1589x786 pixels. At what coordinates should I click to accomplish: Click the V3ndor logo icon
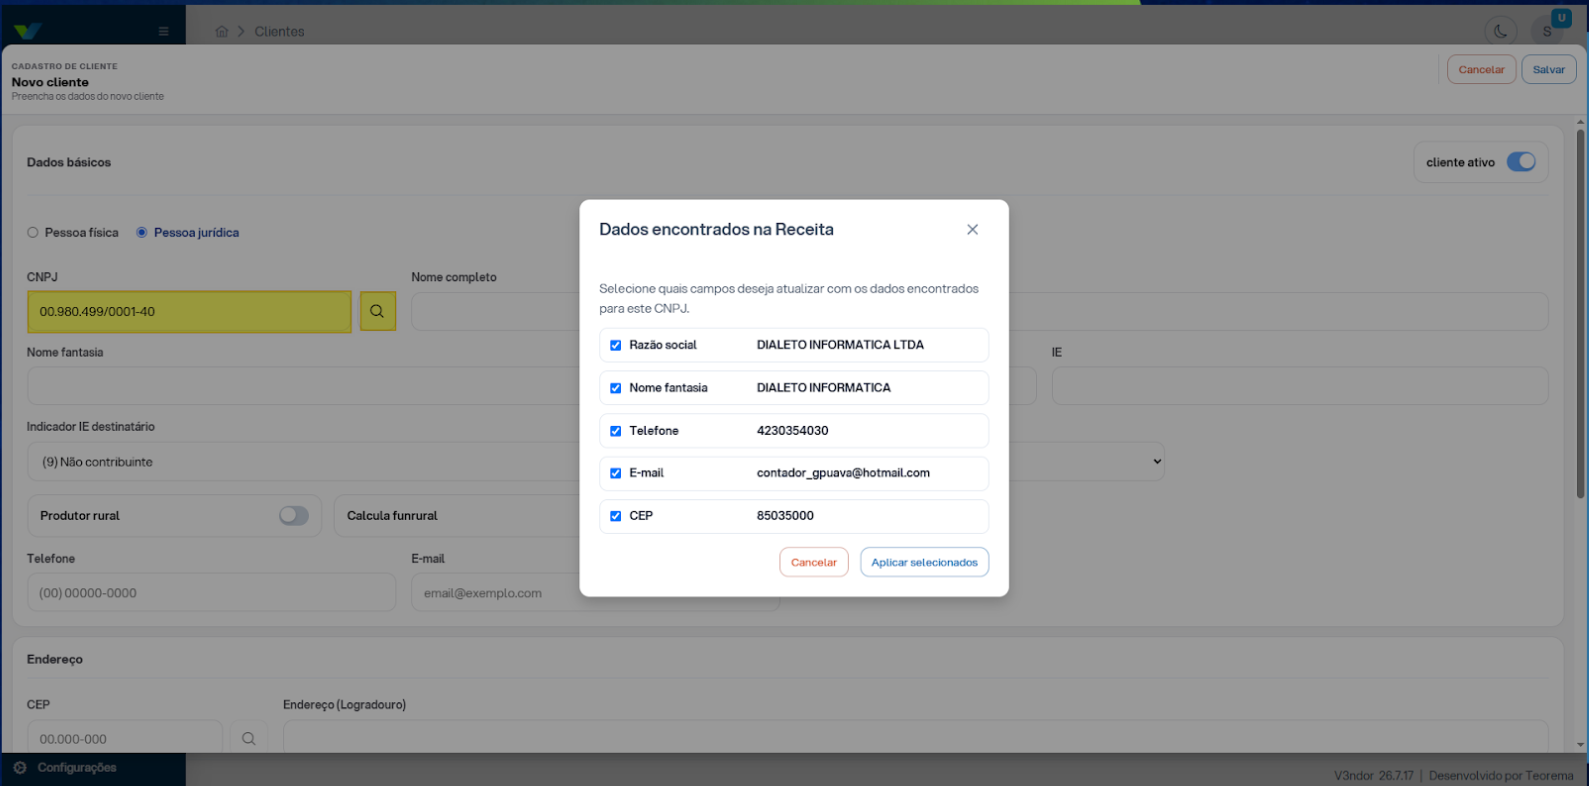[28, 31]
